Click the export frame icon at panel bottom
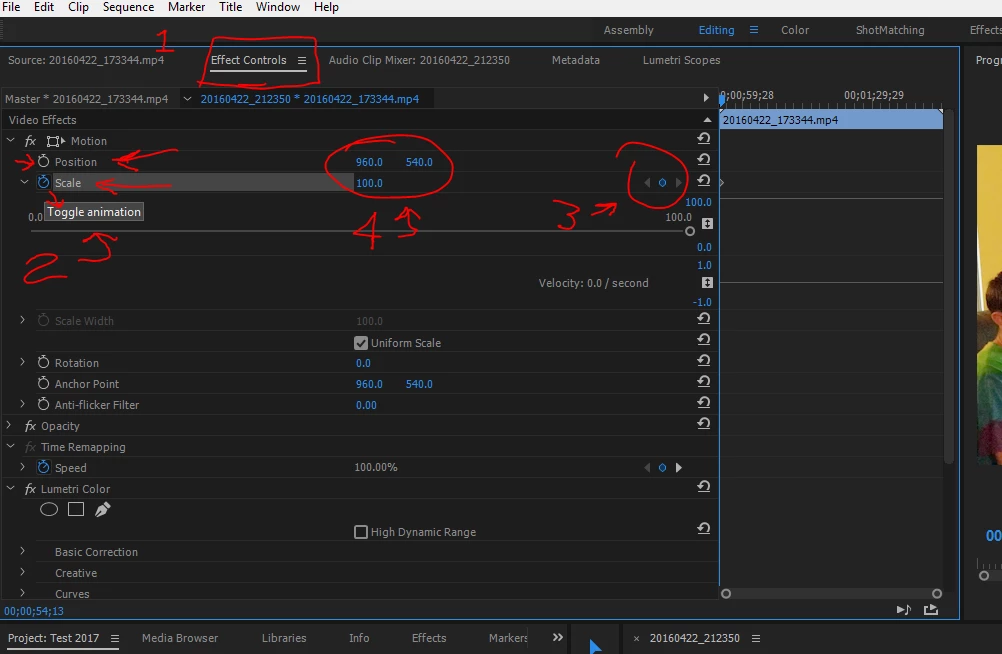The image size is (1002, 654). 931,609
